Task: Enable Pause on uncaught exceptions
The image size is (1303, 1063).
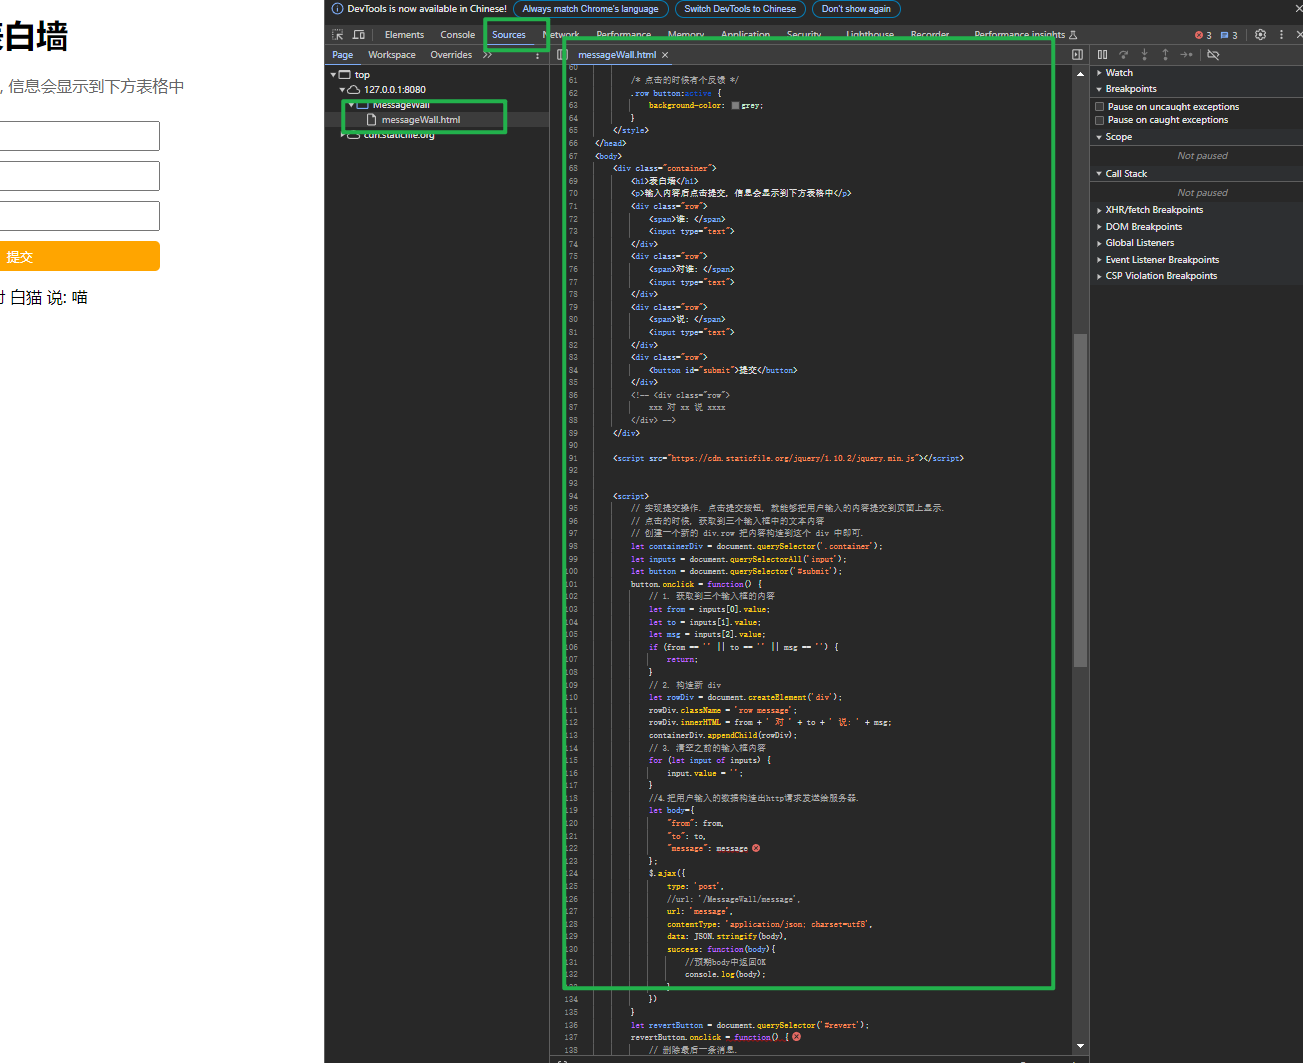Action: [1100, 107]
